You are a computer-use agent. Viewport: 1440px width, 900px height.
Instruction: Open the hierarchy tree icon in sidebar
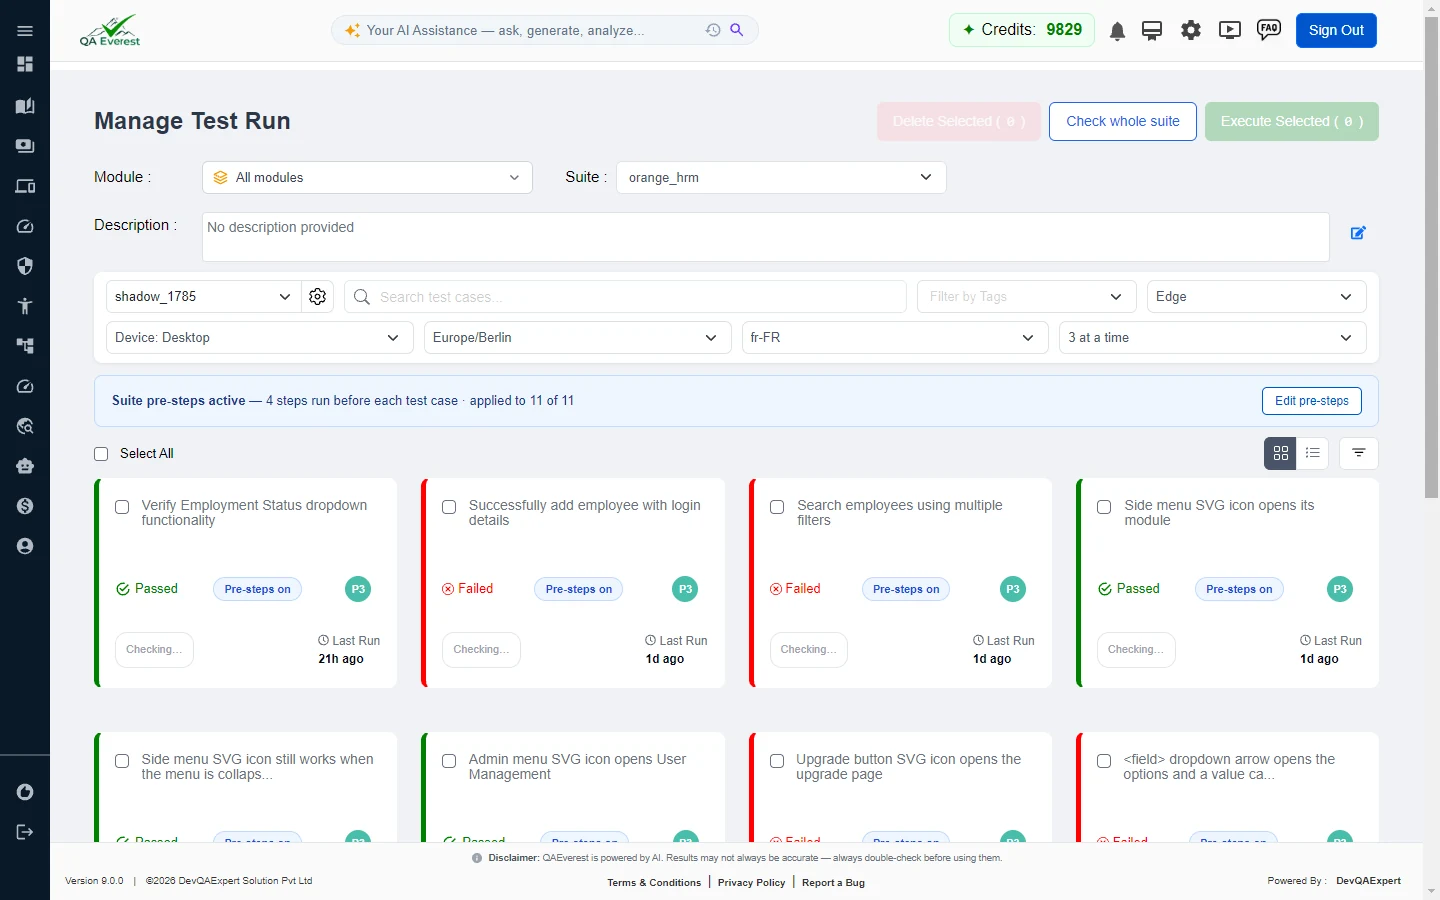pos(25,346)
